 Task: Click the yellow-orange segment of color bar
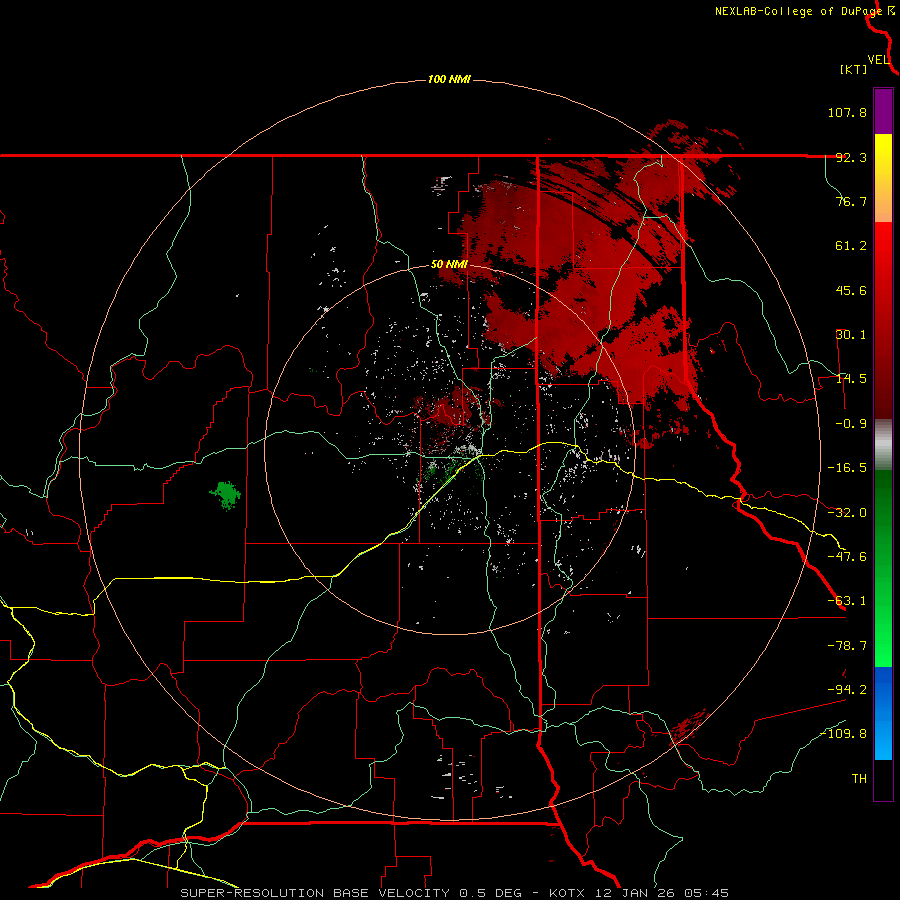pyautogui.click(x=883, y=178)
